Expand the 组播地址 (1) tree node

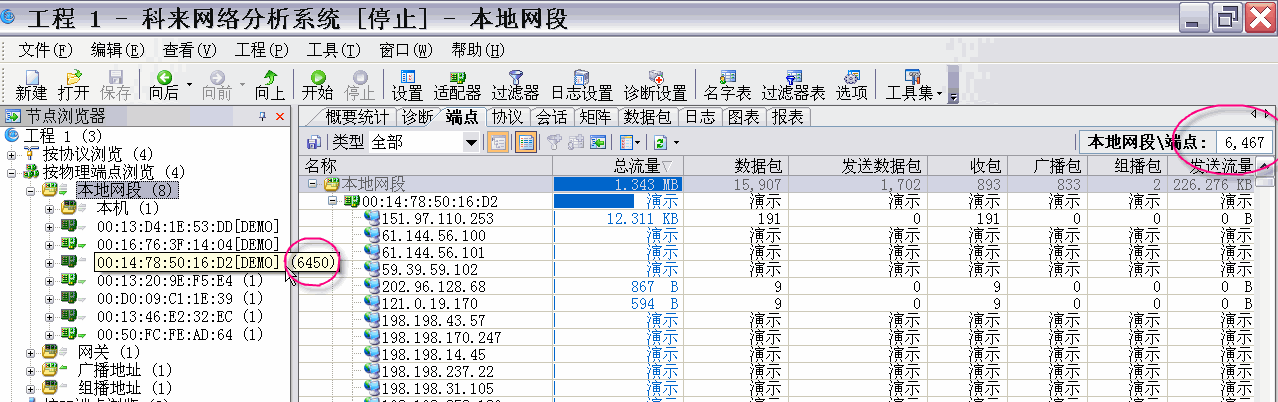[30, 388]
